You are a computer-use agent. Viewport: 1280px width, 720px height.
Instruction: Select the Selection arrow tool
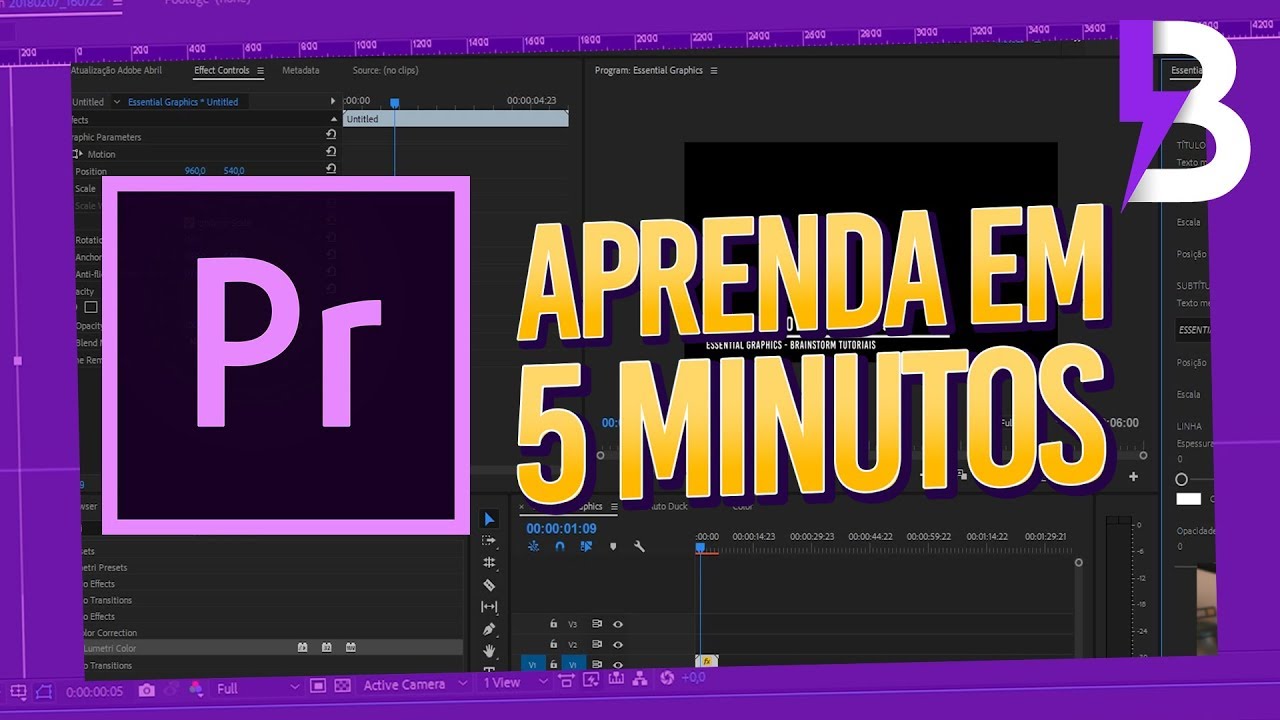(x=489, y=519)
